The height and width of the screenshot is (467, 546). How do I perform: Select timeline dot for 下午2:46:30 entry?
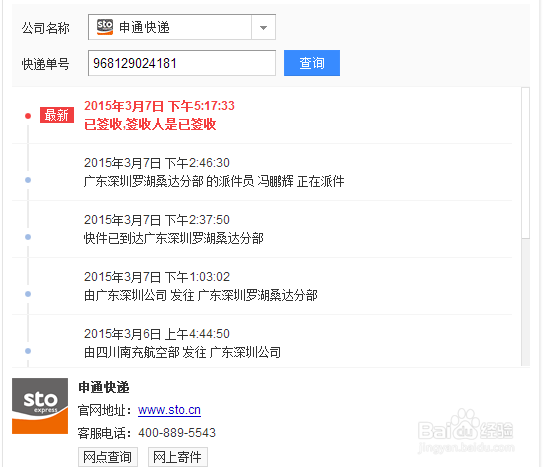[x=28, y=180]
